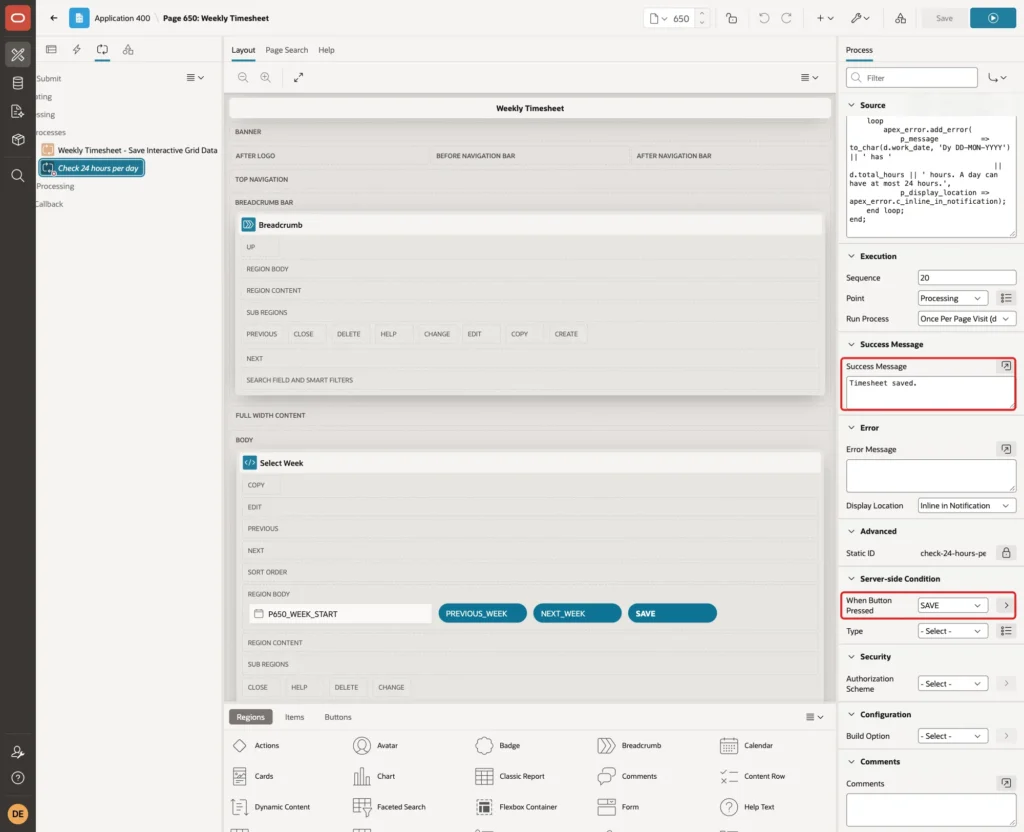Viewport: 1024px width, 832px height.
Task: Click the DE user avatar
Action: [18, 814]
